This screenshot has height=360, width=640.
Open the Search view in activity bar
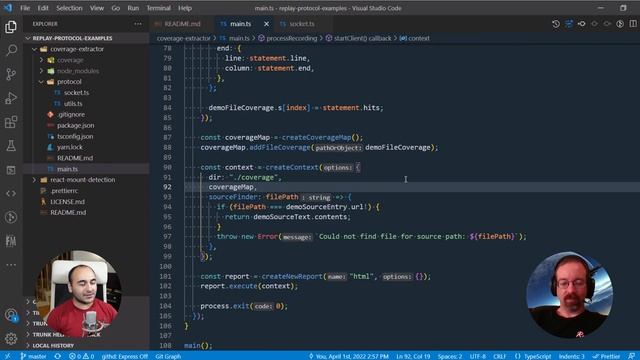coord(11,50)
